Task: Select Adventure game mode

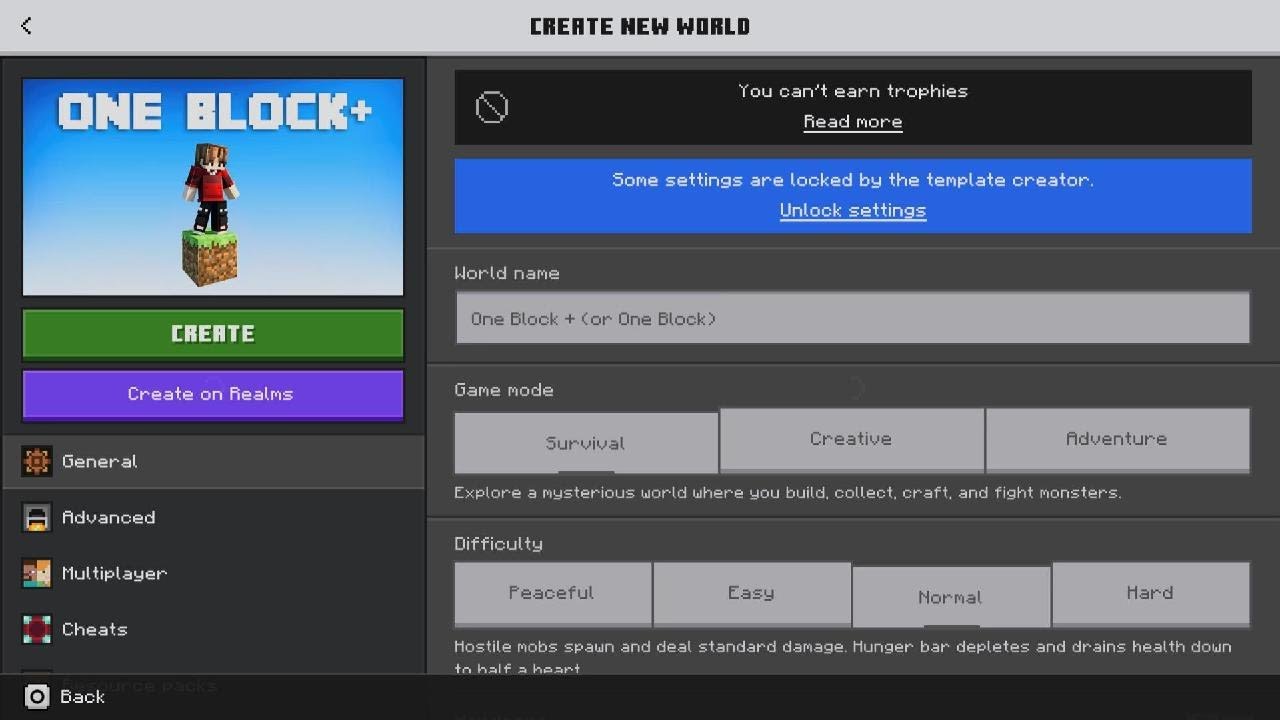Action: coord(1117,439)
